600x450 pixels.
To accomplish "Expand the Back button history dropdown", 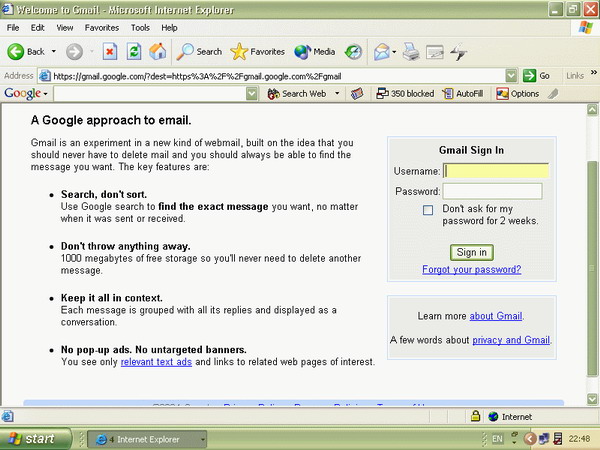I will point(54,52).
